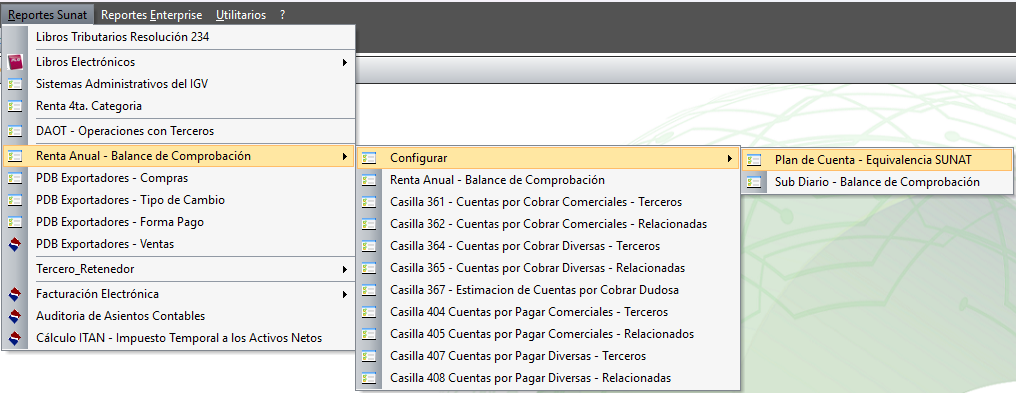Screen dimensions: 1016x393
Task: Click the Casilla 361 icon
Action: click(x=369, y=202)
